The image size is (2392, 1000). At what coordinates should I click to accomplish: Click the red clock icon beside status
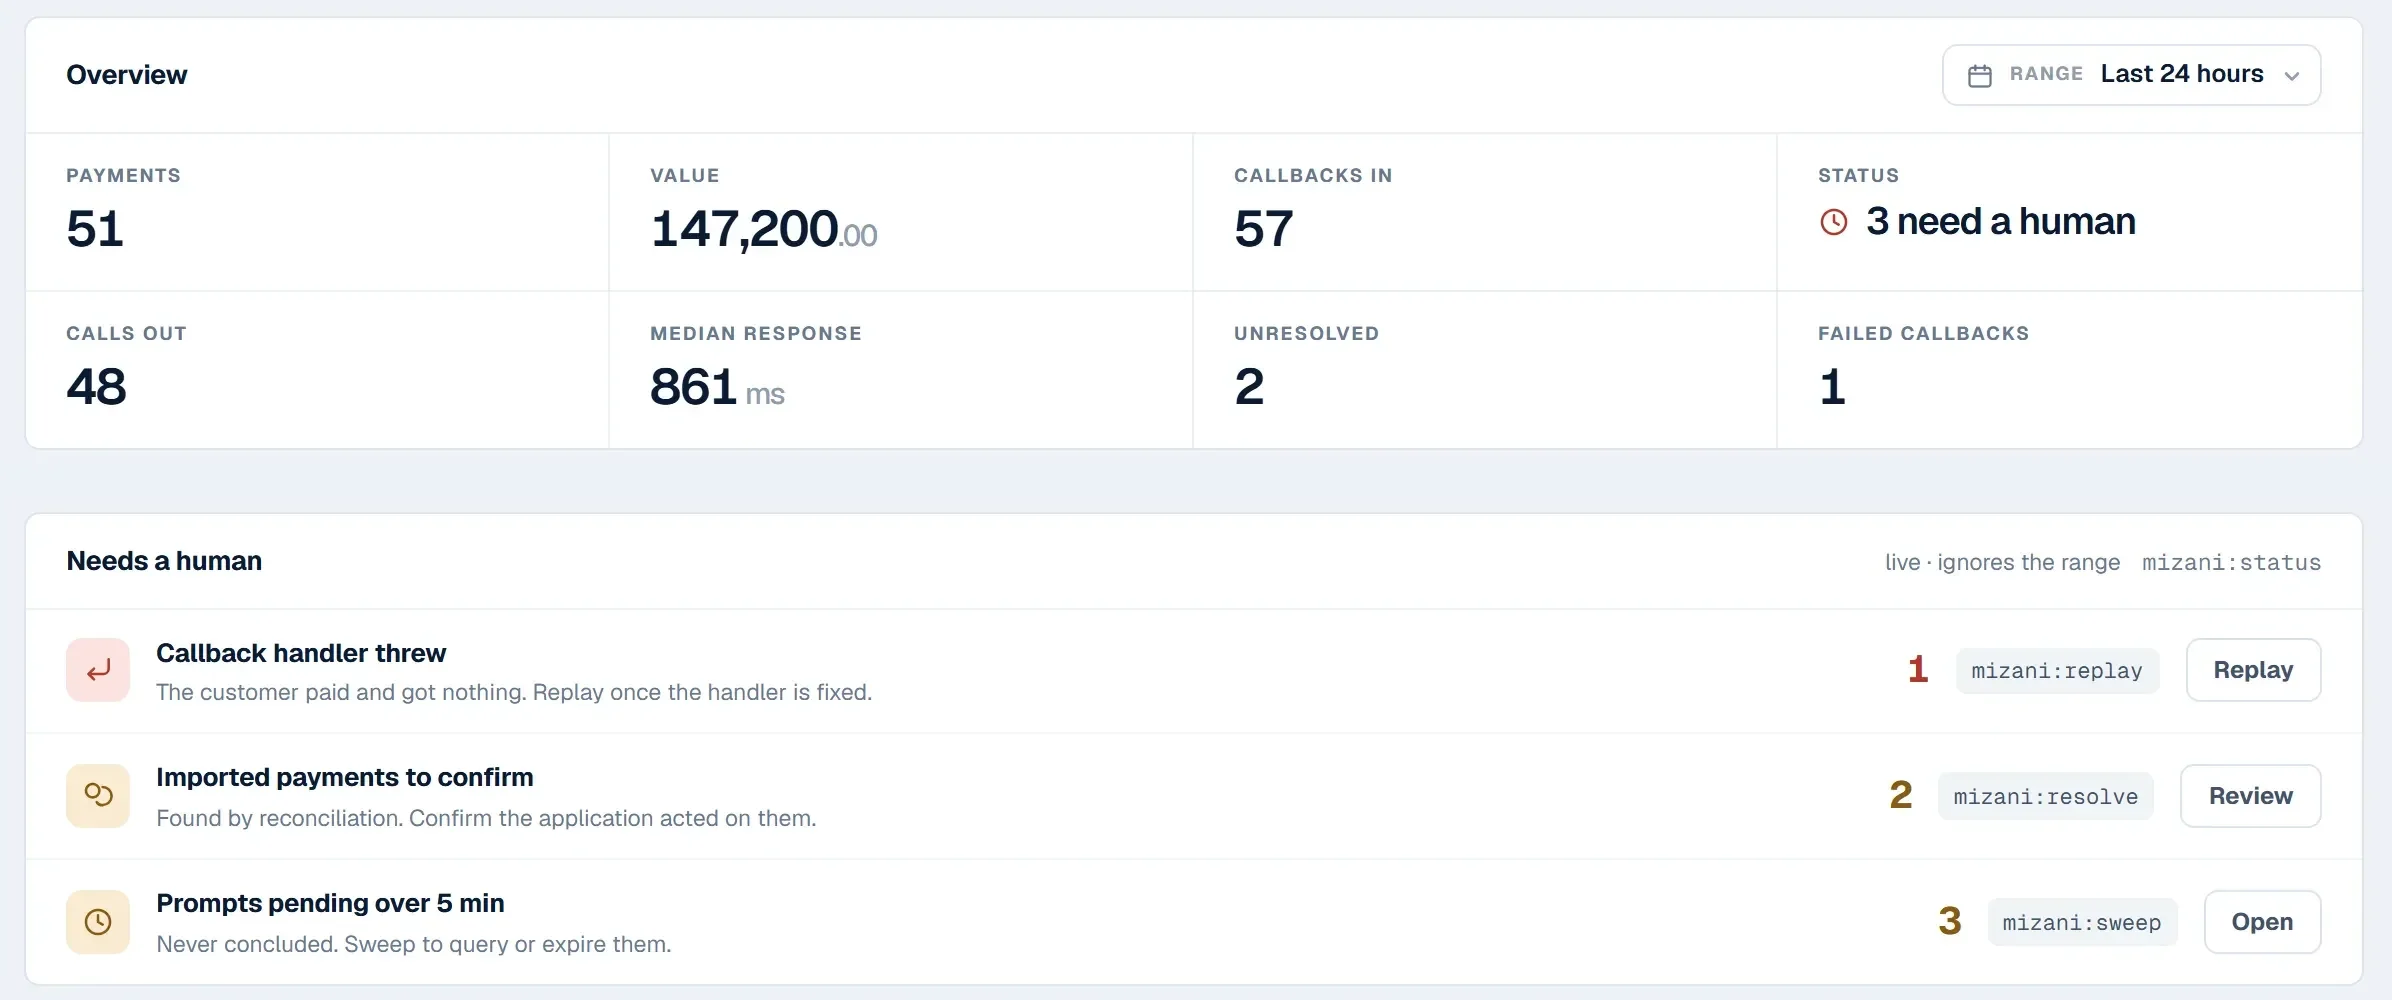pos(1833,222)
